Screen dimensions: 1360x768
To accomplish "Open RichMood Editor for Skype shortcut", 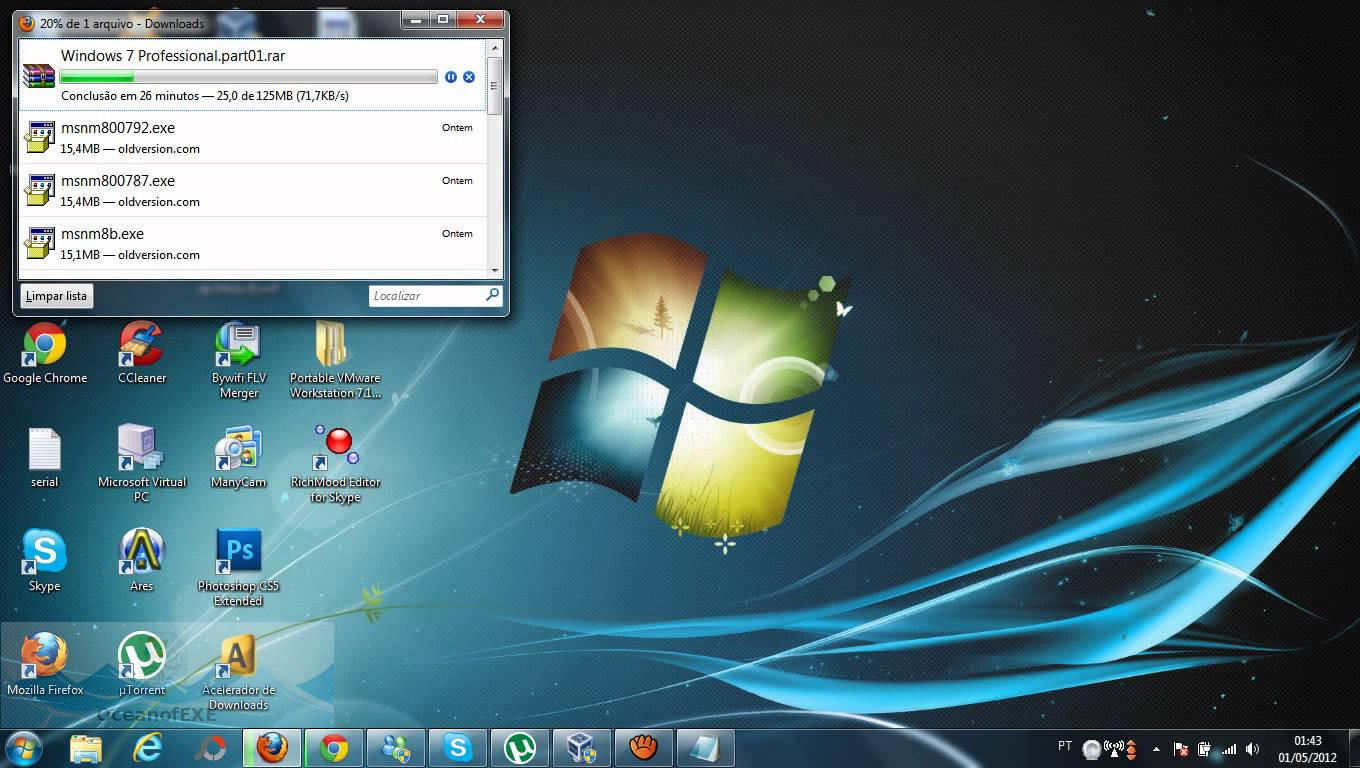I will pos(335,464).
